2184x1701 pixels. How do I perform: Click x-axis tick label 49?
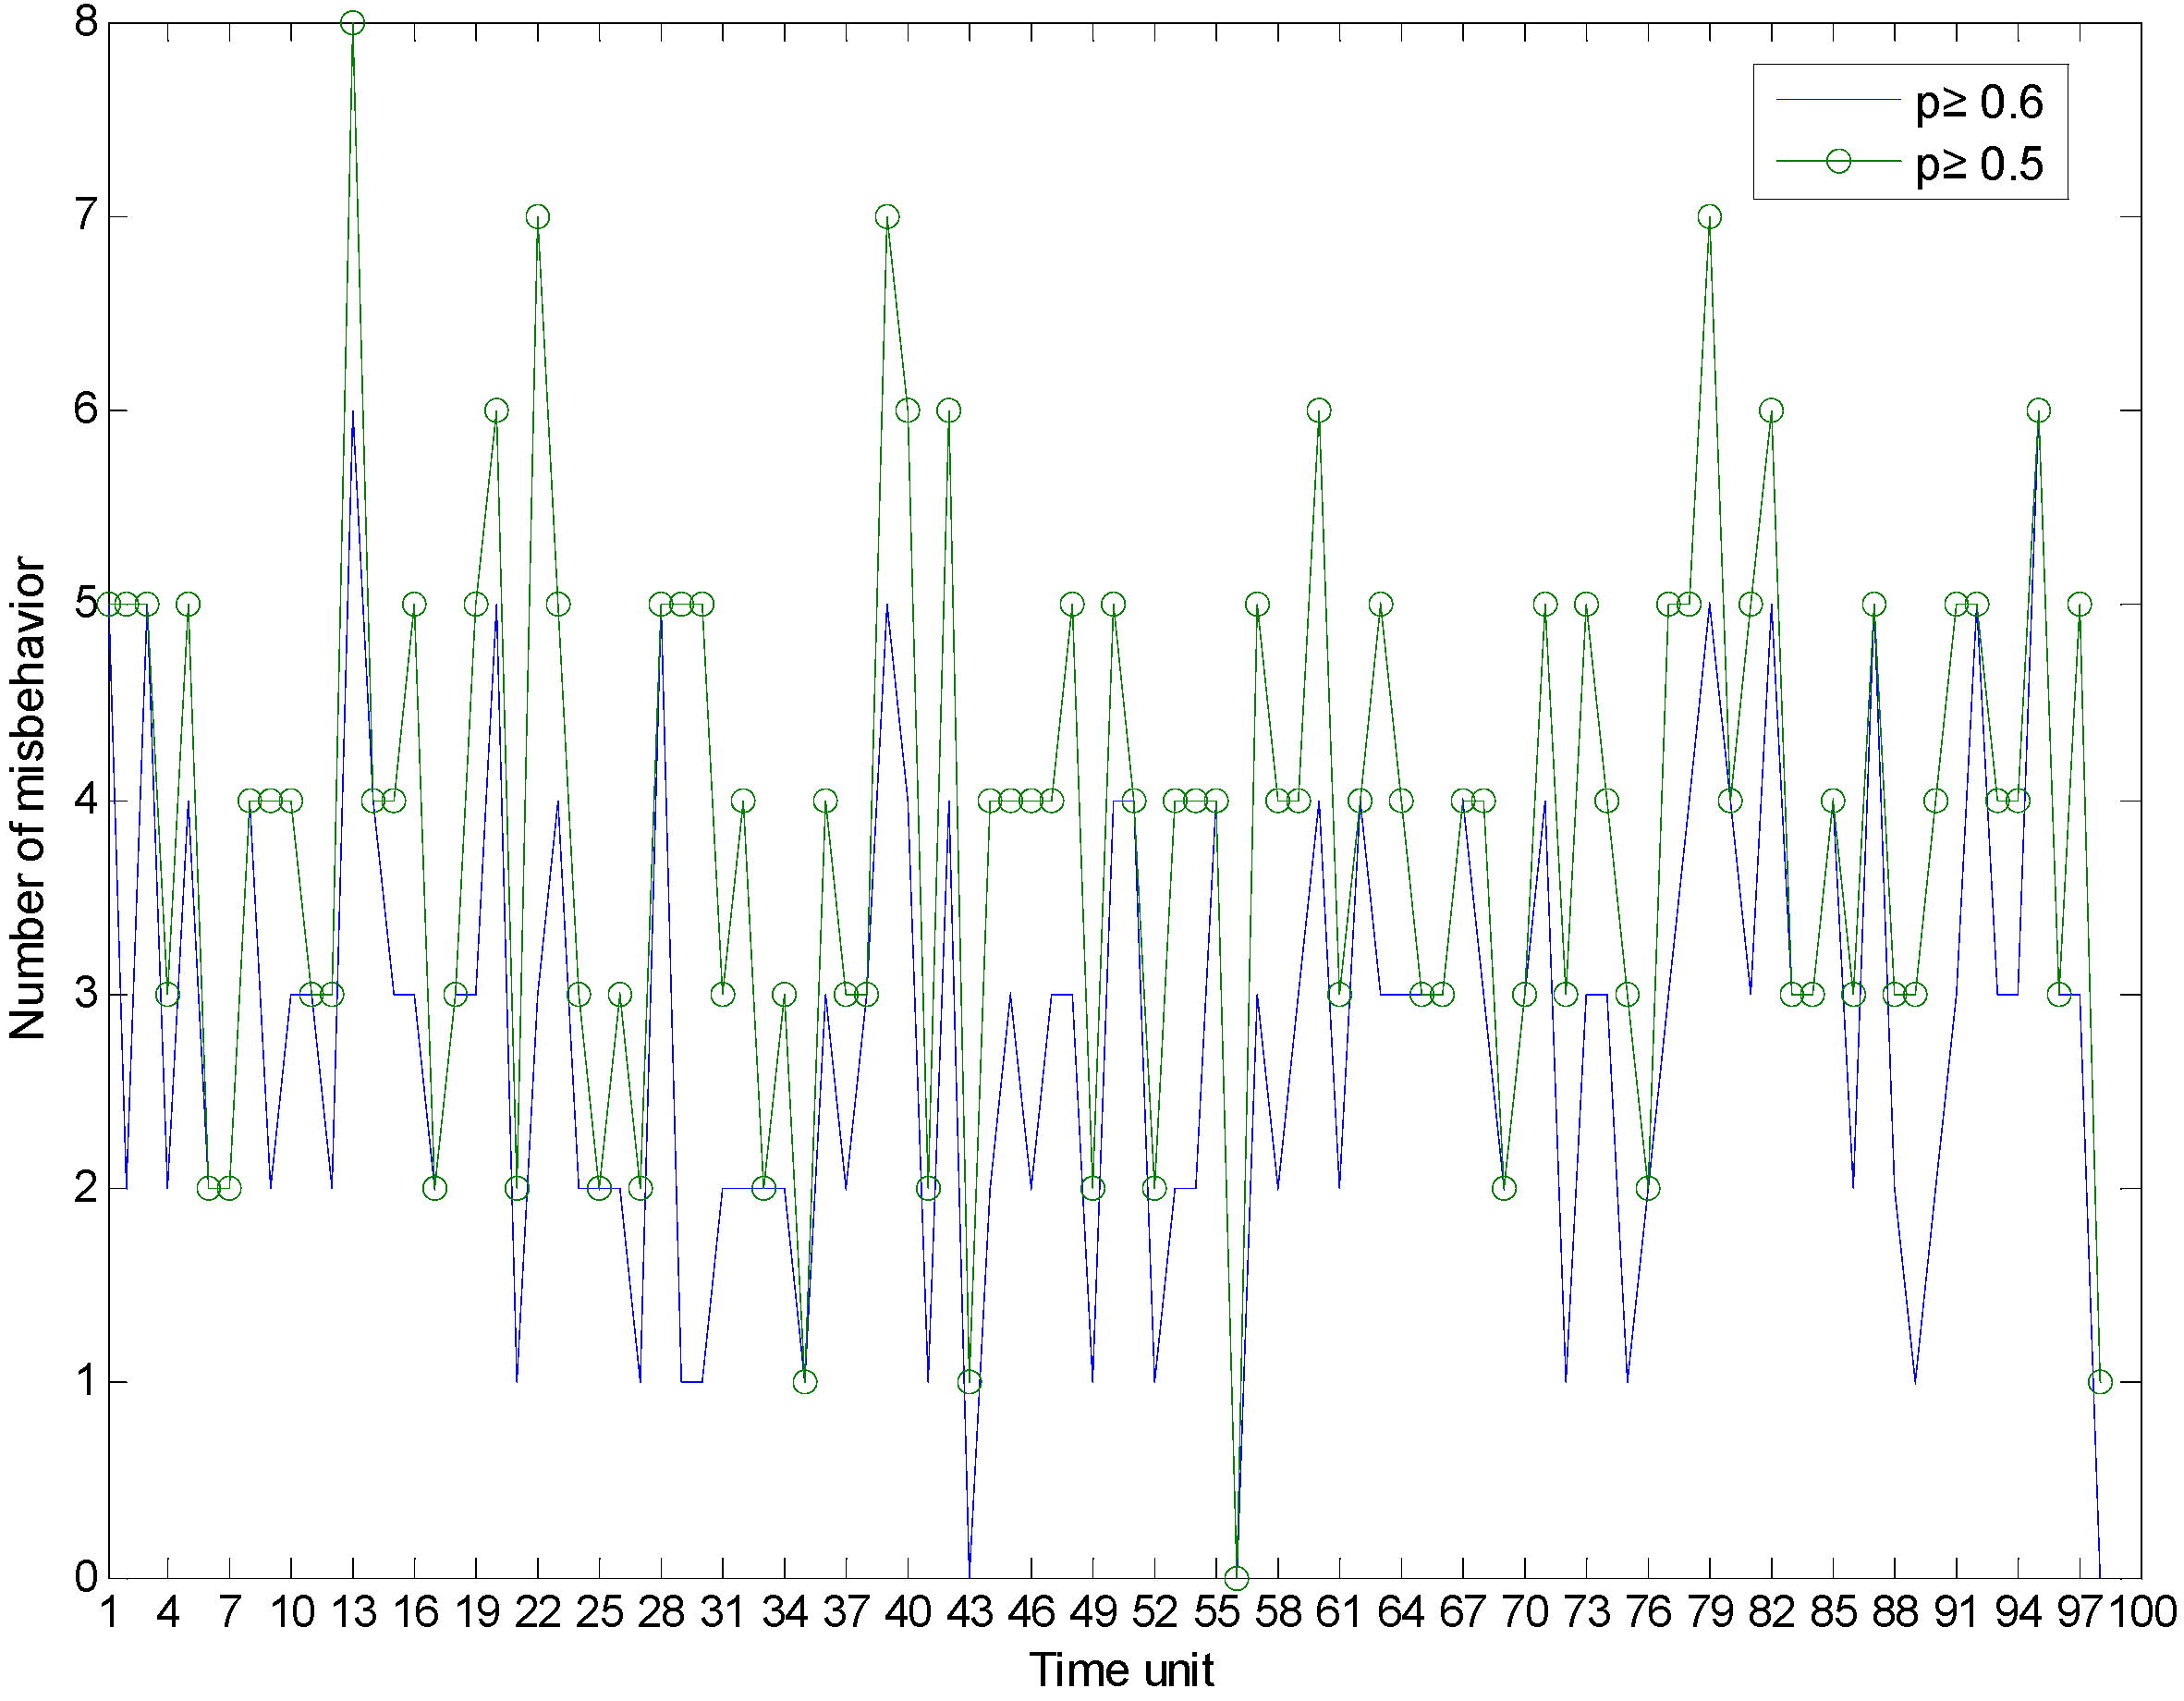1093,1613
